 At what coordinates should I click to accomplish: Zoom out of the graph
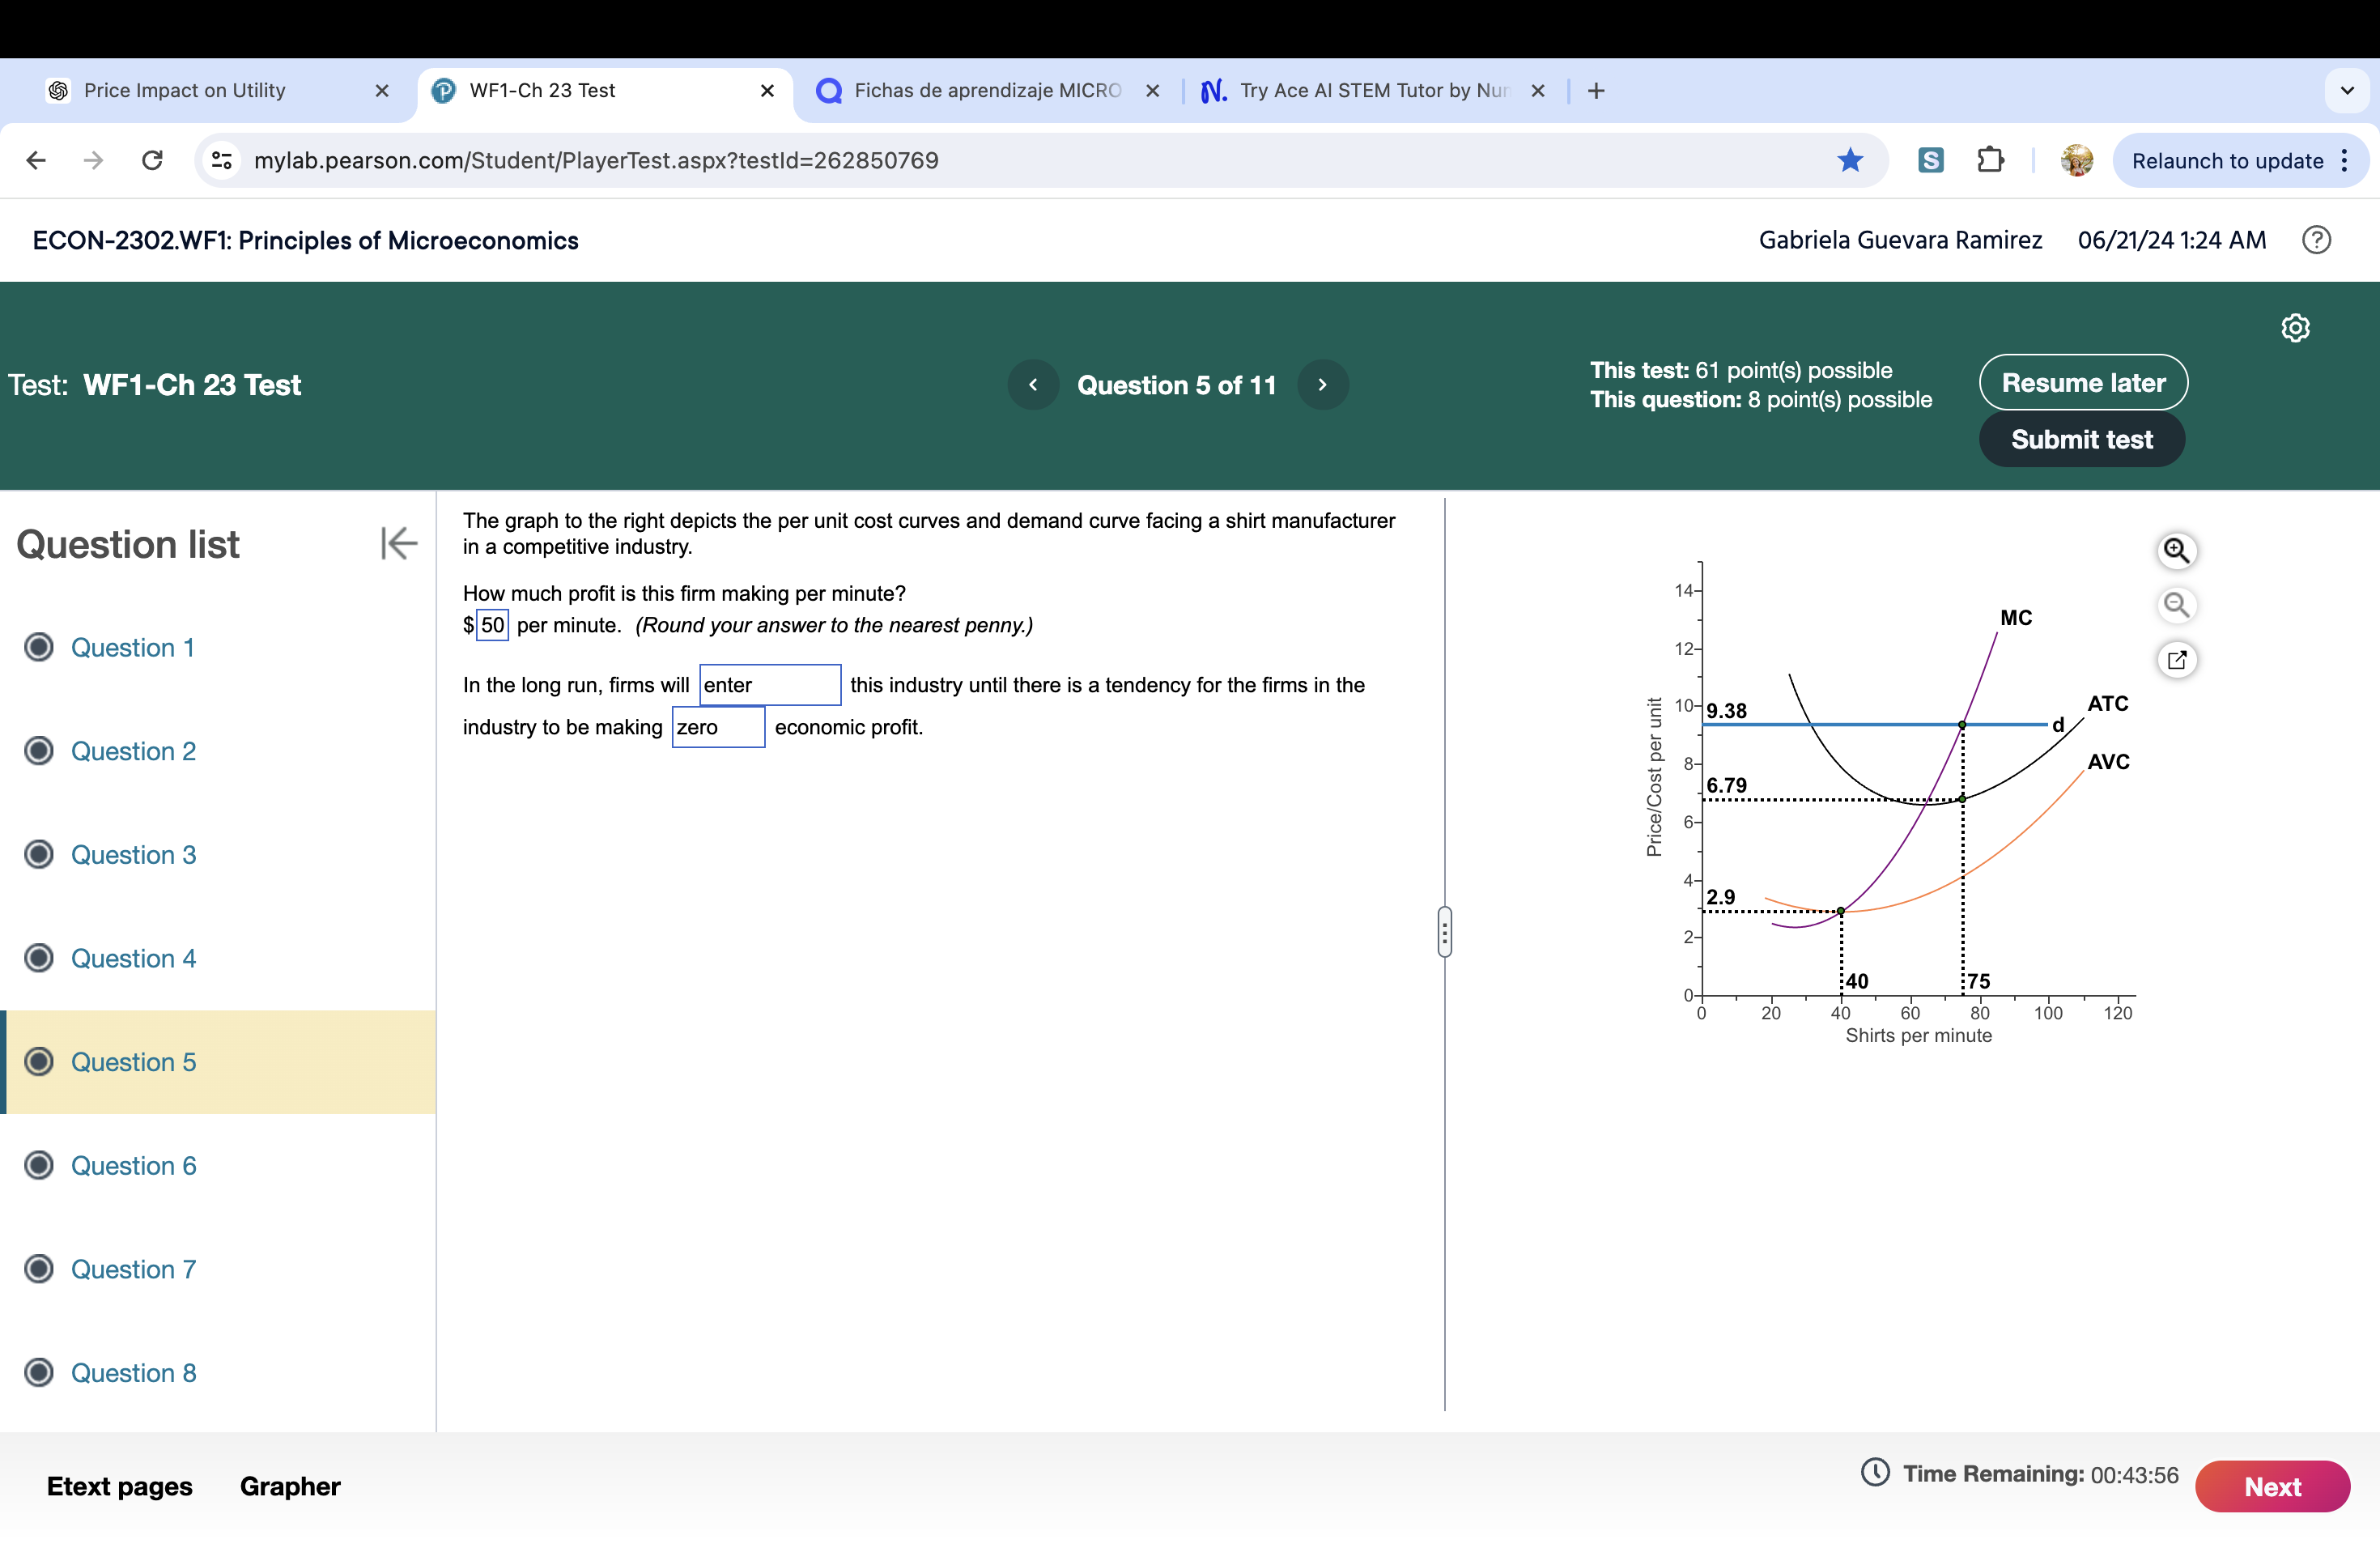2177,604
